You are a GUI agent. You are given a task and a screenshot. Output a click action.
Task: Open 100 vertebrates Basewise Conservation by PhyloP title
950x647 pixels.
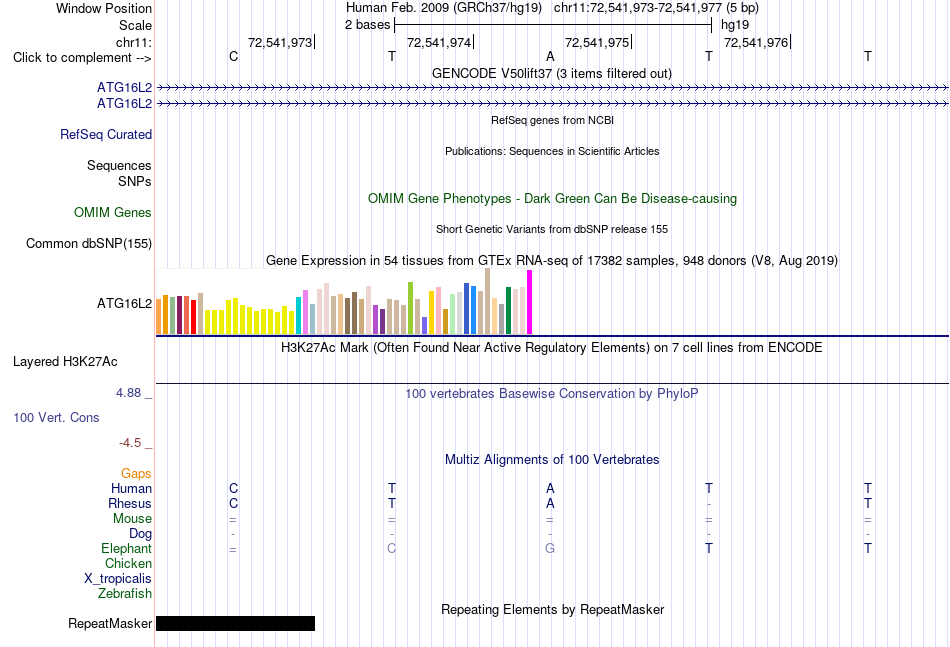pos(552,394)
